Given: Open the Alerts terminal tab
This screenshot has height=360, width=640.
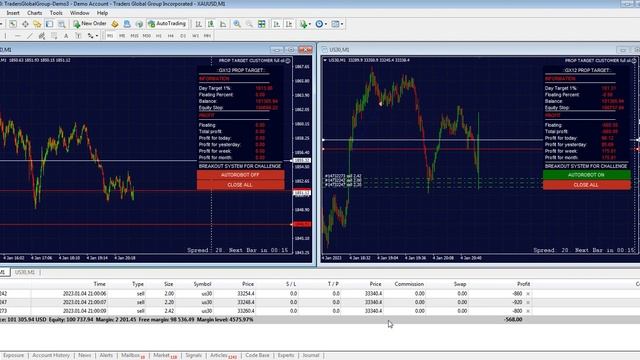Looking at the screenshot, I should [106, 356].
